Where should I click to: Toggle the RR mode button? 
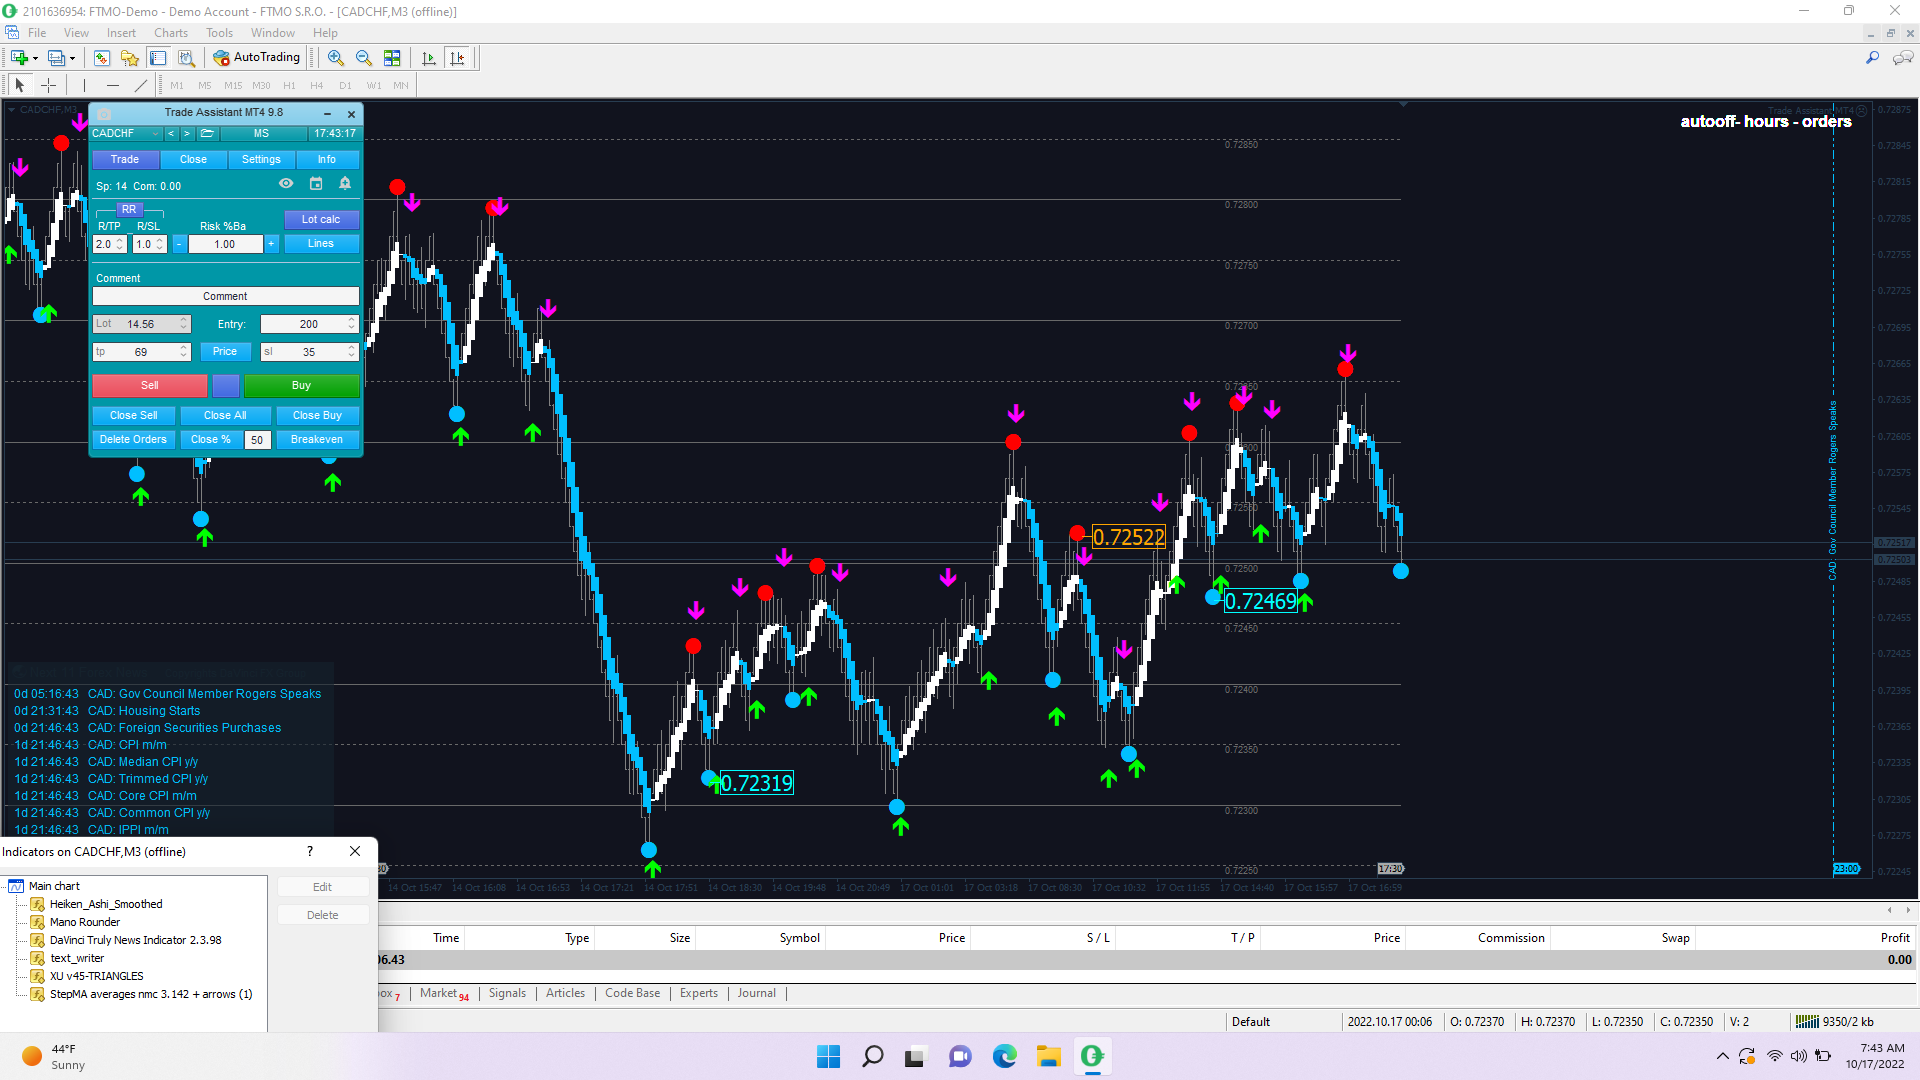(x=129, y=209)
